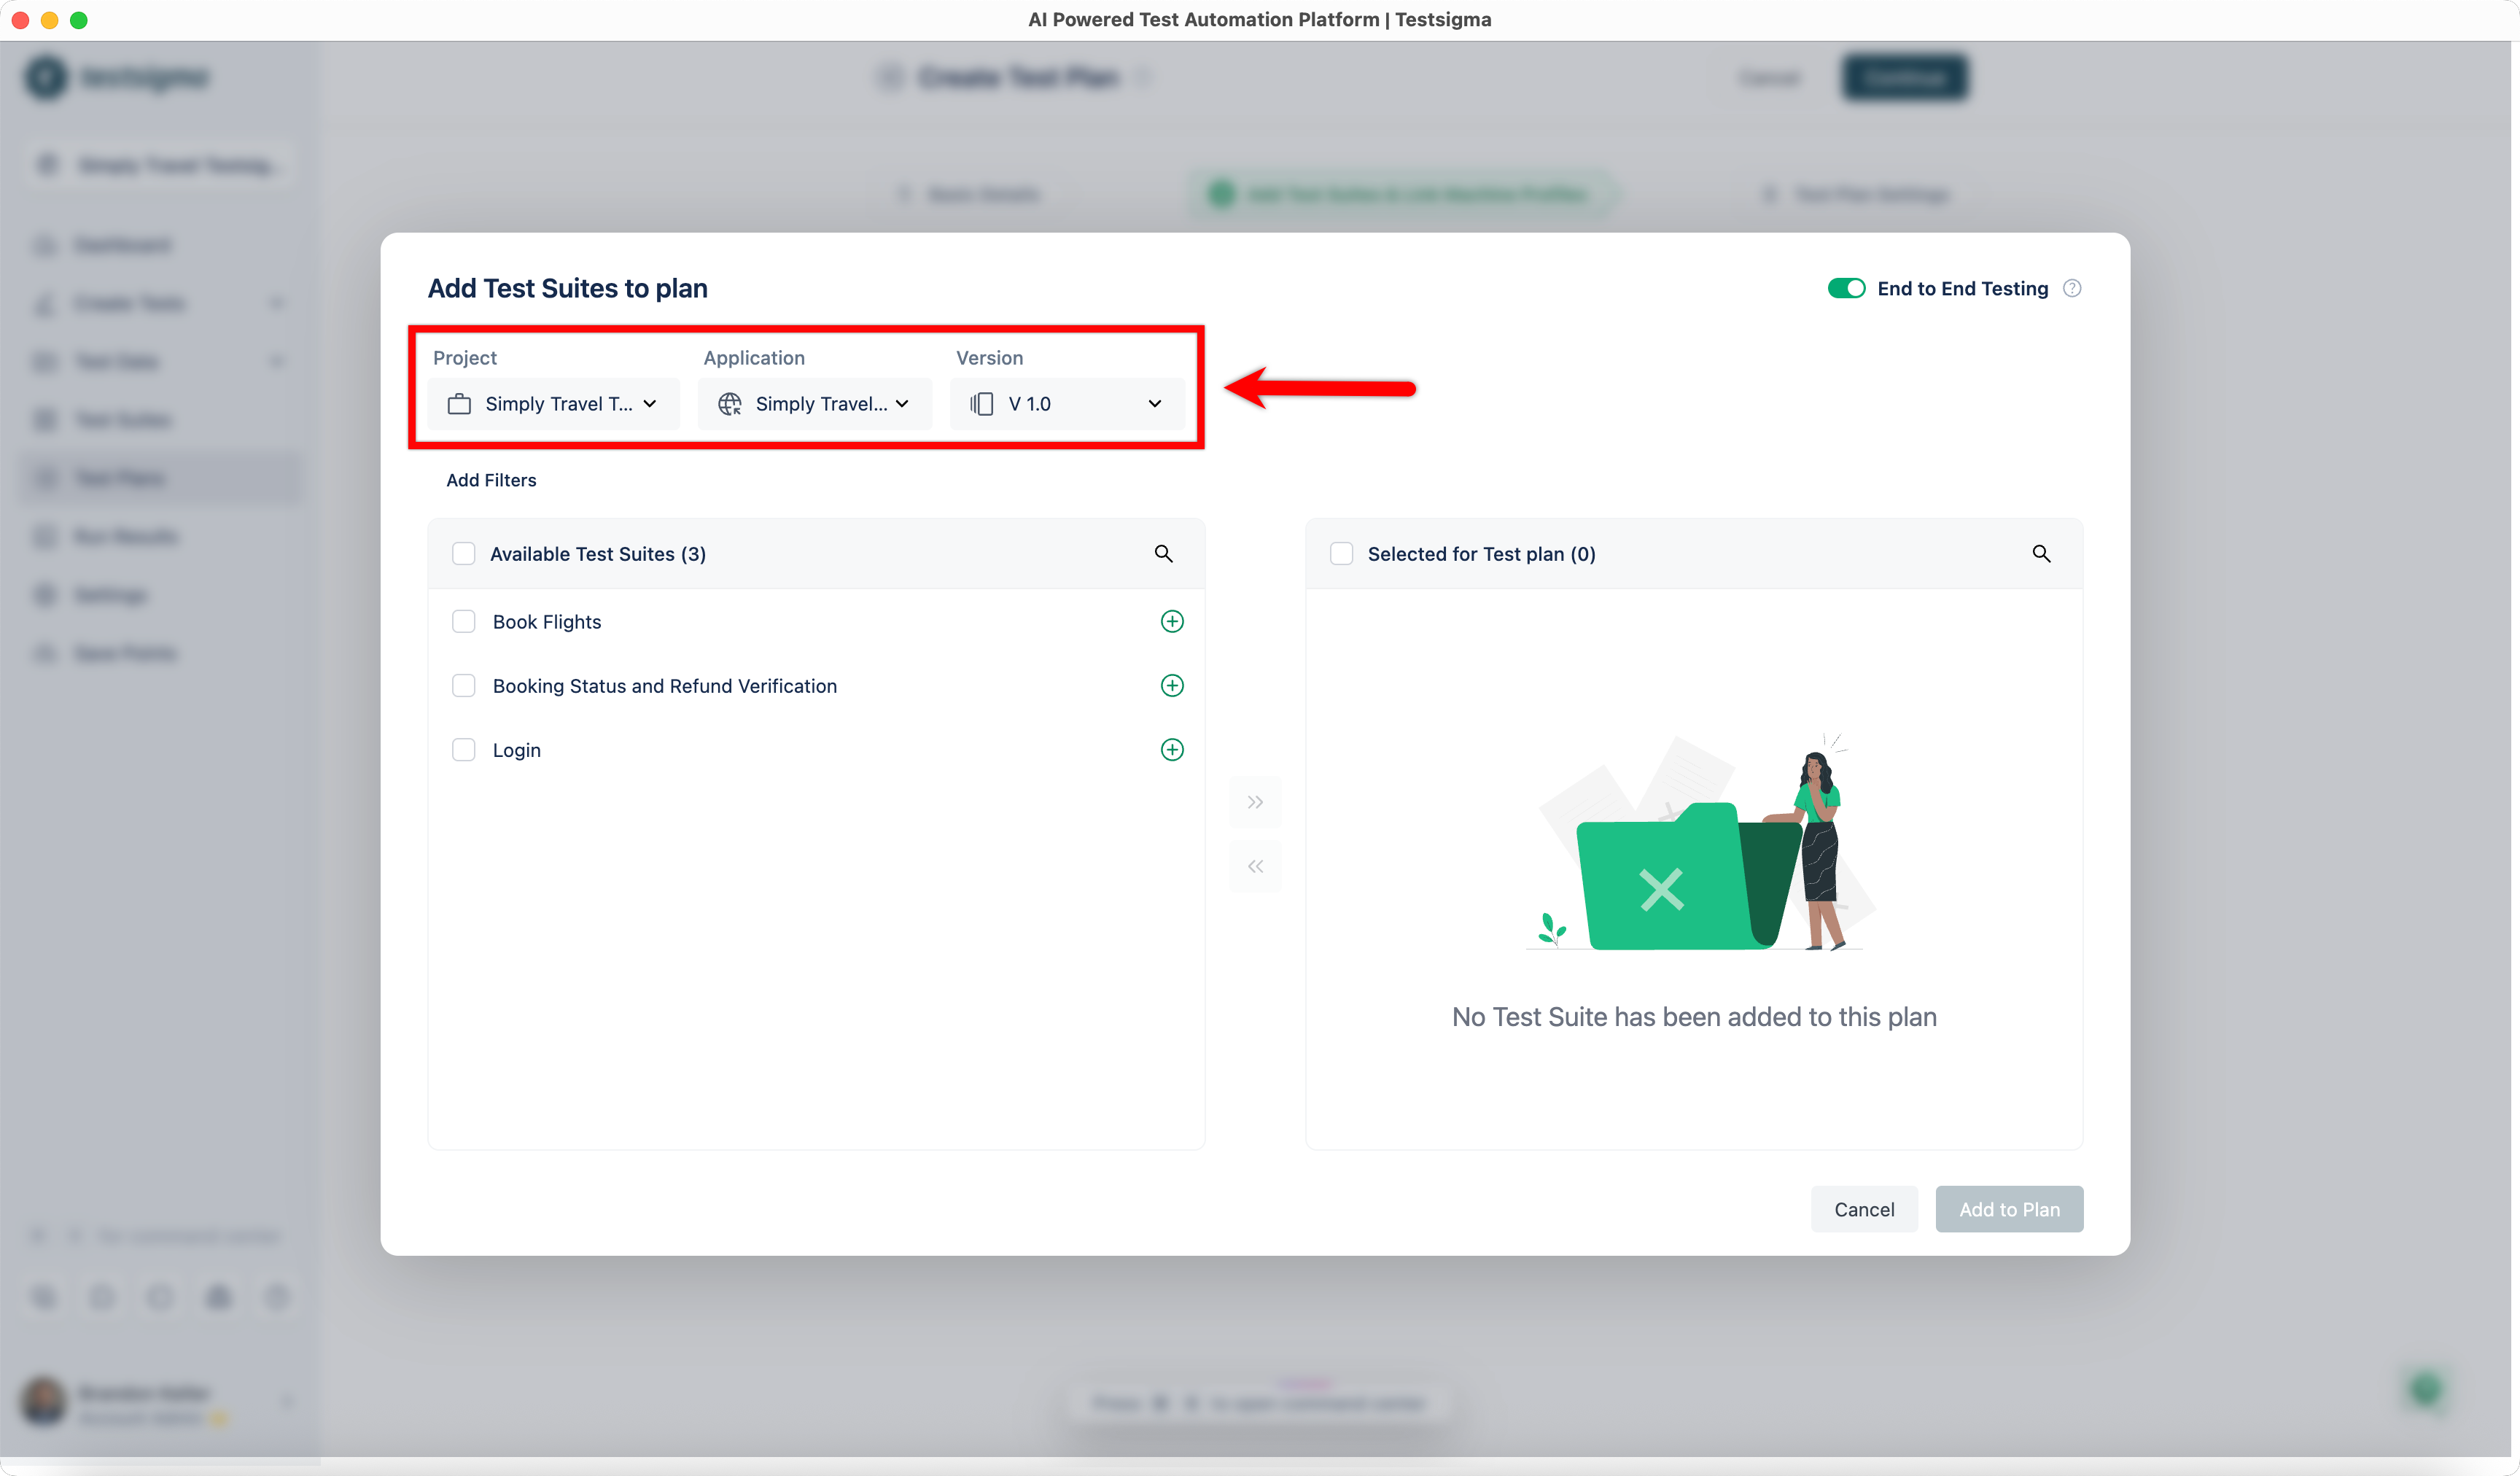Open the Application dropdown
The image size is (2520, 1476).
[x=814, y=403]
